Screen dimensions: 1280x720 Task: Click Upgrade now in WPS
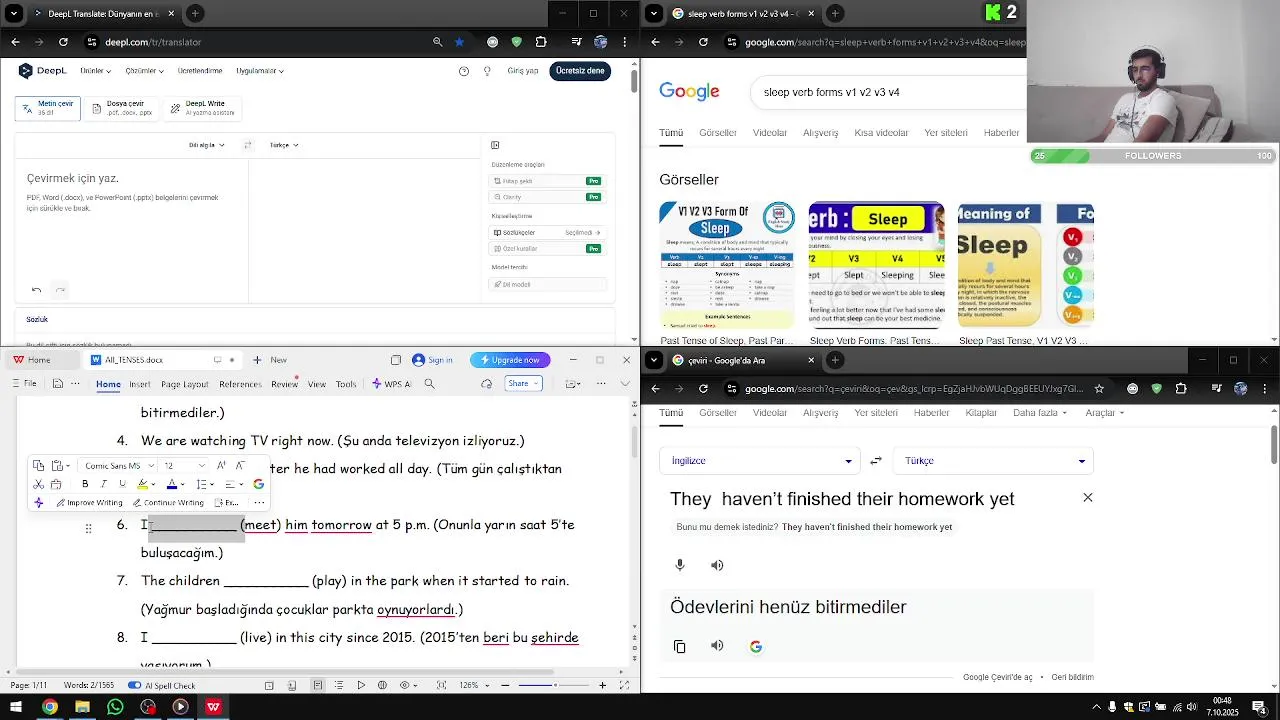point(510,360)
